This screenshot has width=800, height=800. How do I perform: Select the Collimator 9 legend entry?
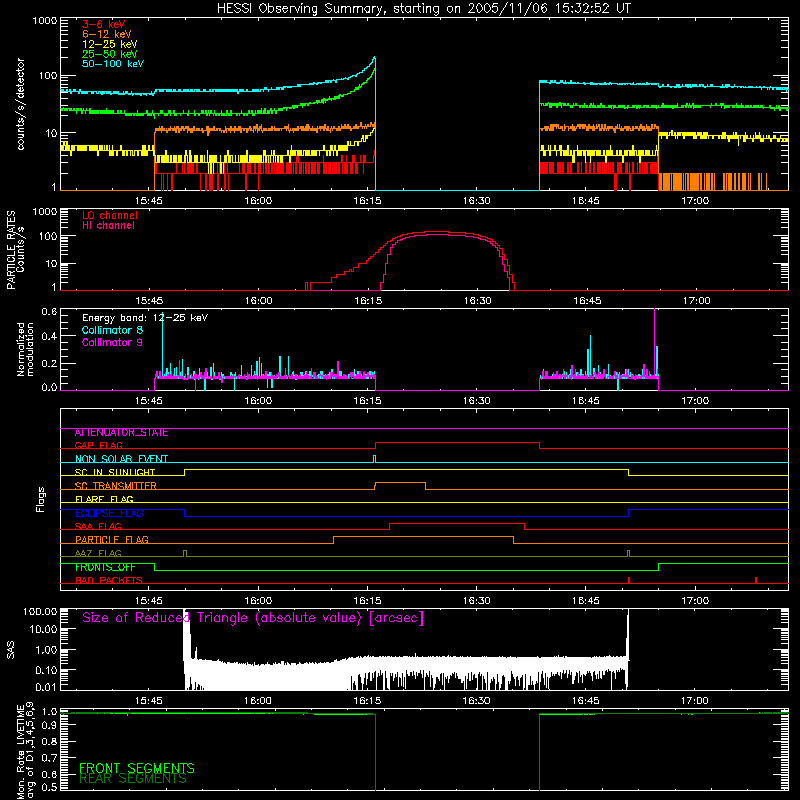(112, 342)
